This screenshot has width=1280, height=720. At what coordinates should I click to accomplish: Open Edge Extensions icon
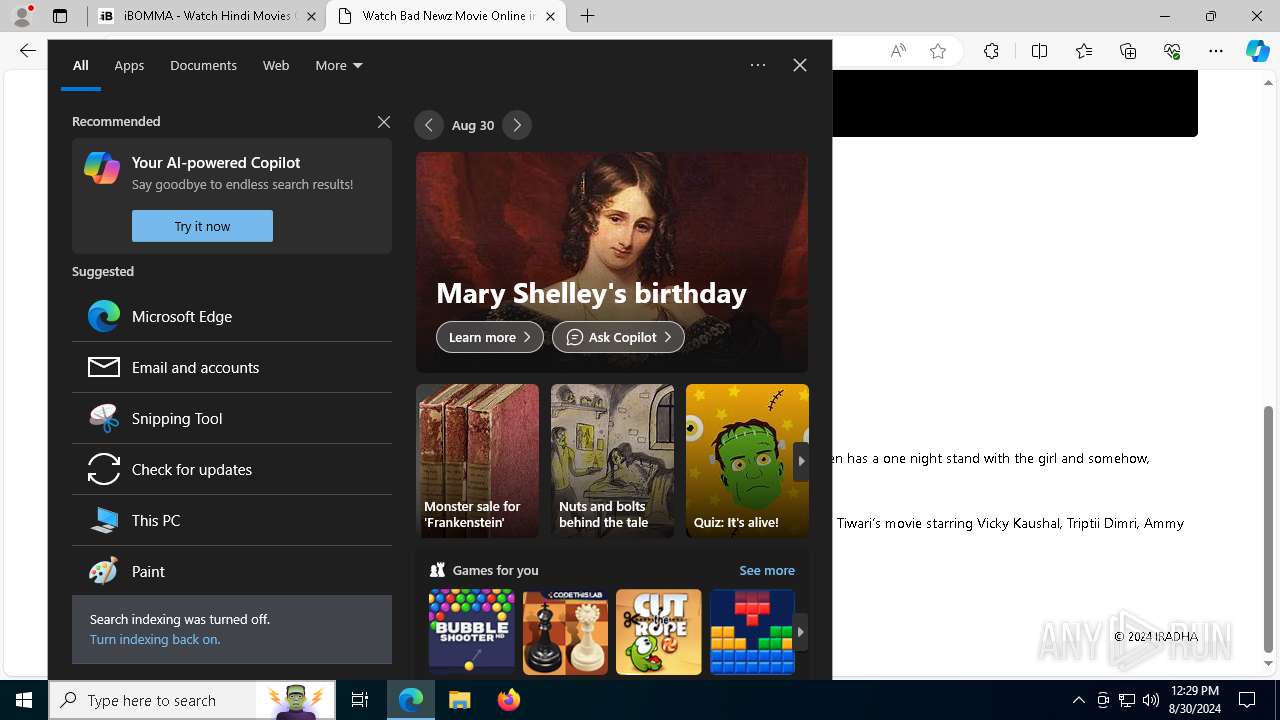(991, 51)
